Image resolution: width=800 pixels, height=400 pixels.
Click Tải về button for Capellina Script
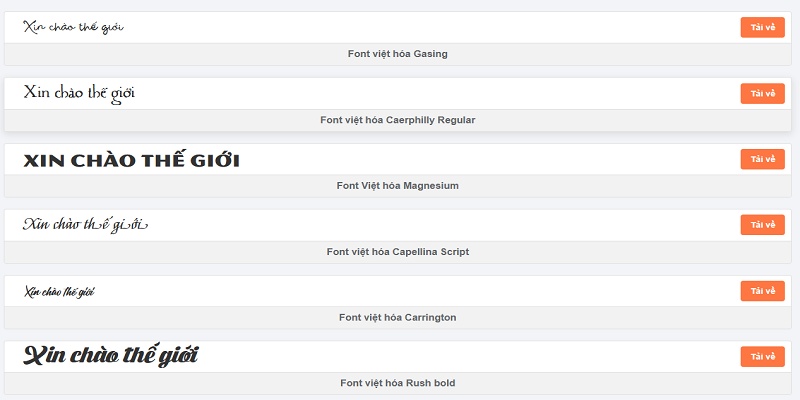(762, 225)
